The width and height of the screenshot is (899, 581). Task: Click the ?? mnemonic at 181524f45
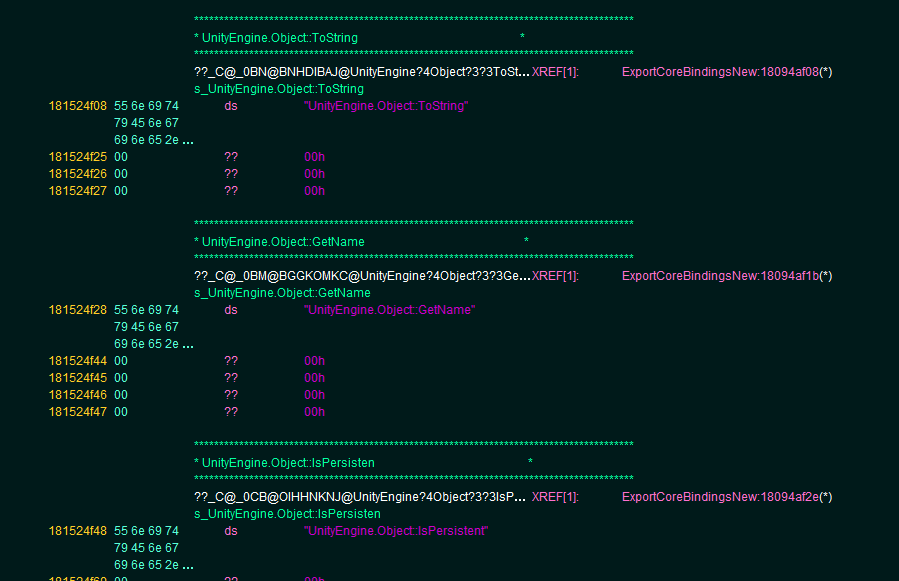tap(230, 378)
